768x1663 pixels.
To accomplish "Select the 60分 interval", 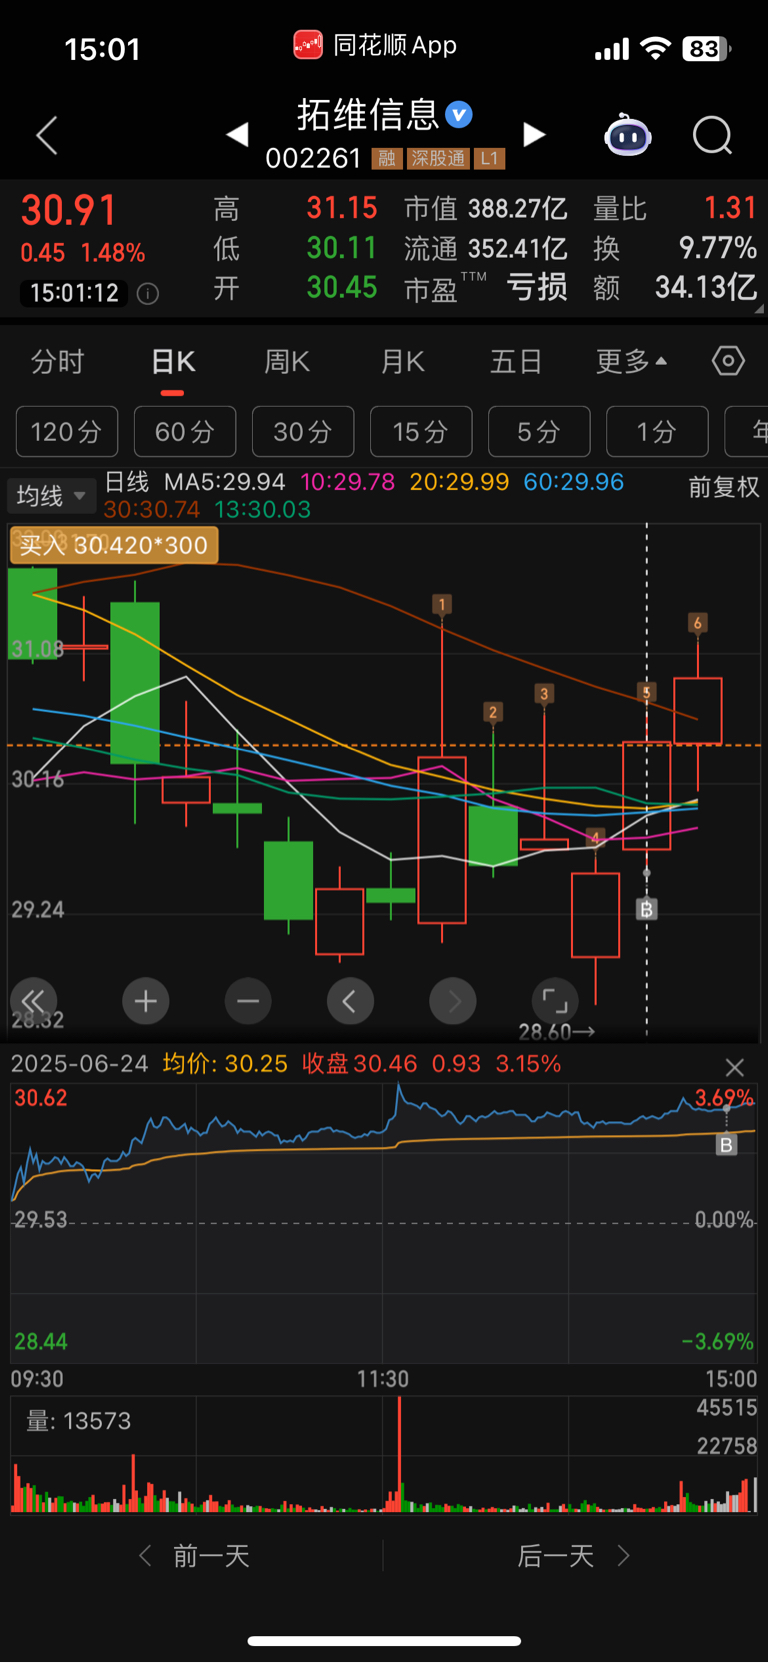I will tap(185, 432).
